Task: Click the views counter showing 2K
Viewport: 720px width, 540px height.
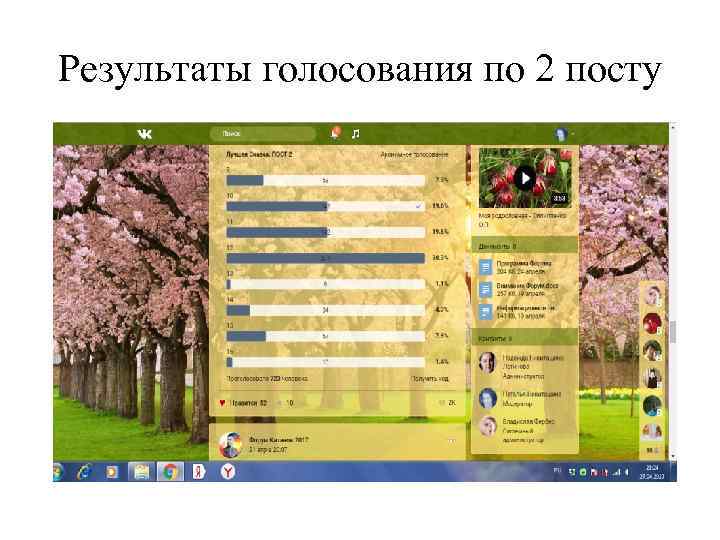Action: [x=447, y=403]
